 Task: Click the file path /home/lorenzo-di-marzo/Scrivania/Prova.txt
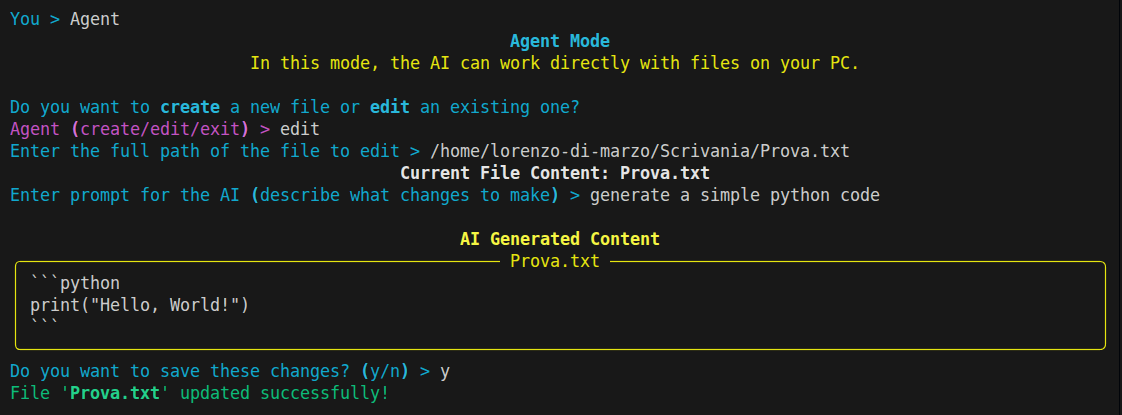tap(640, 152)
